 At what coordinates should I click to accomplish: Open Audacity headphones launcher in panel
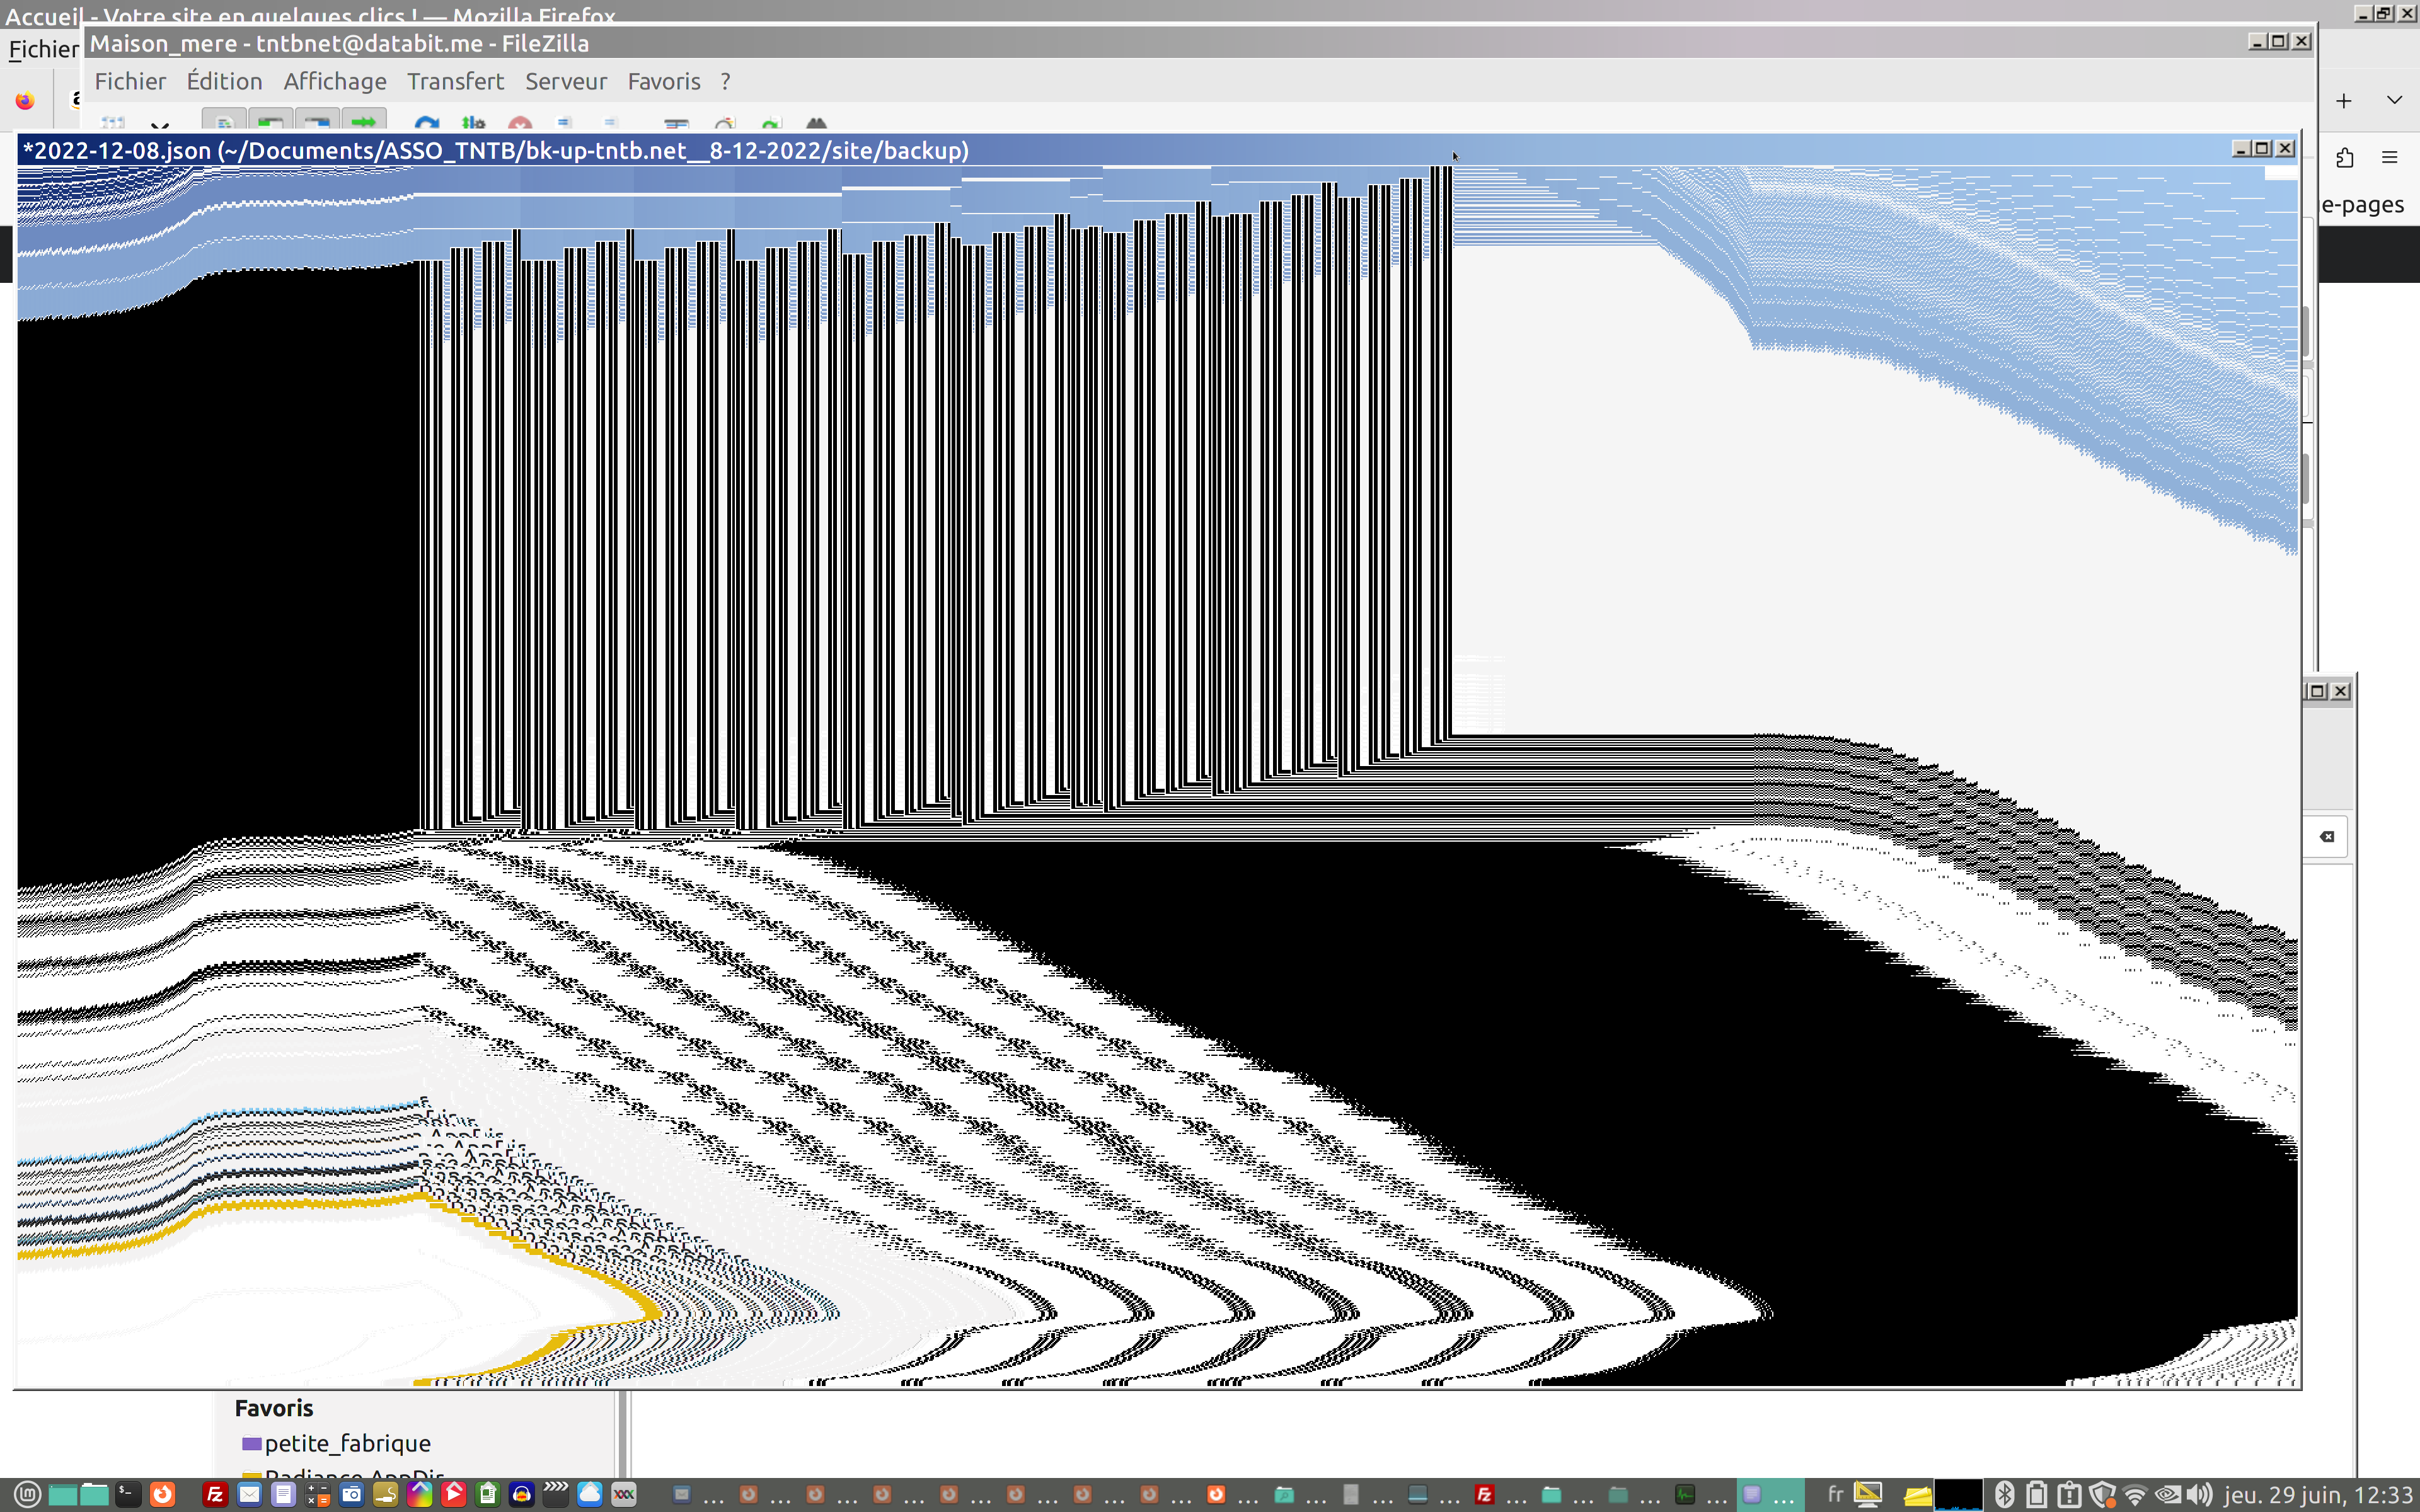click(x=521, y=1494)
